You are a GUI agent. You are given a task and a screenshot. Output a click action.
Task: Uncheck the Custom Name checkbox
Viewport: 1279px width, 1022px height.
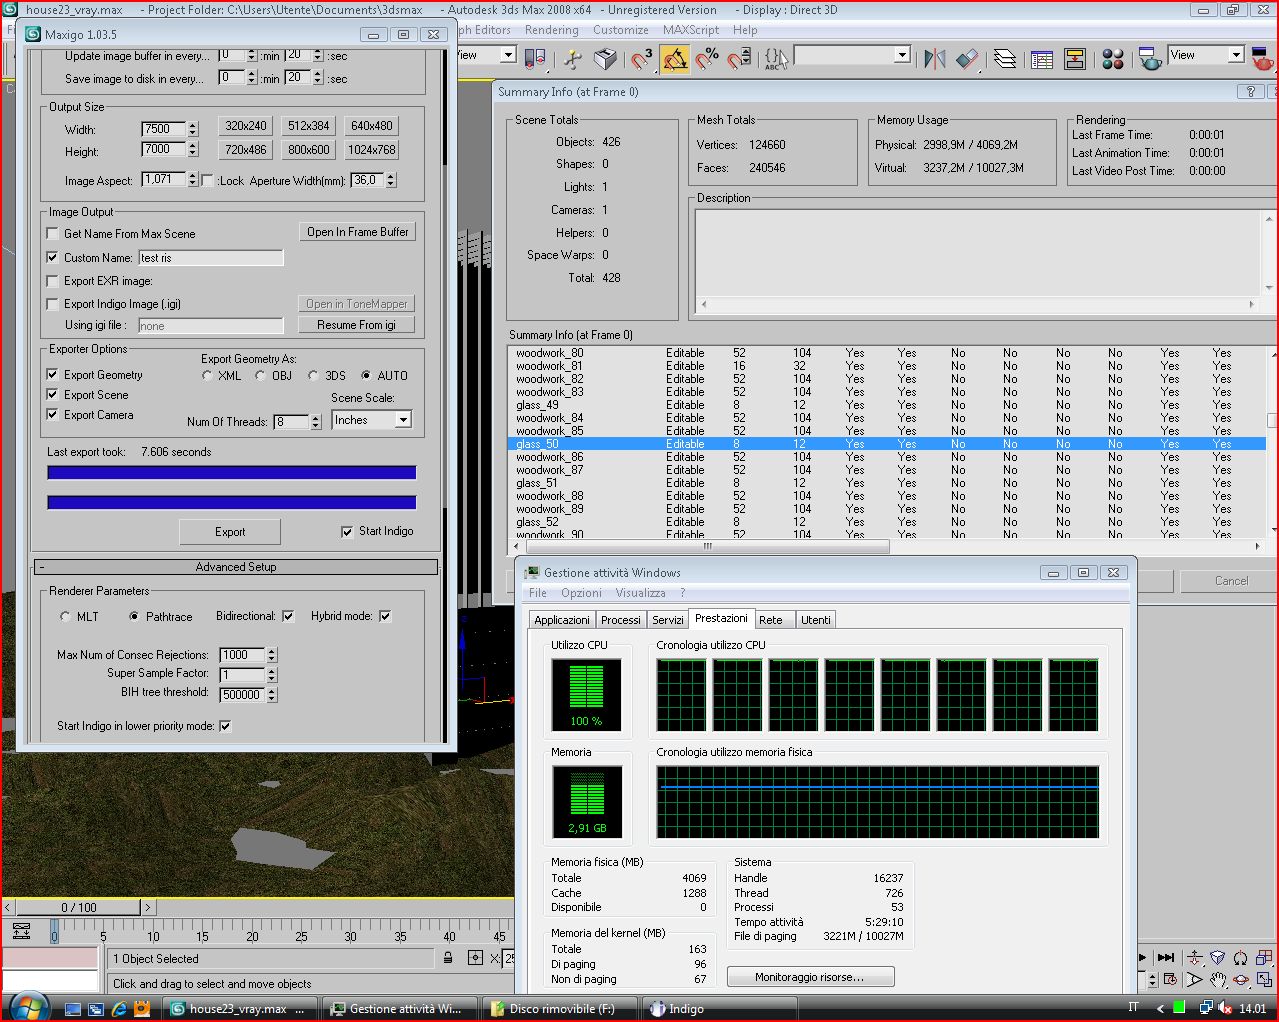click(53, 257)
